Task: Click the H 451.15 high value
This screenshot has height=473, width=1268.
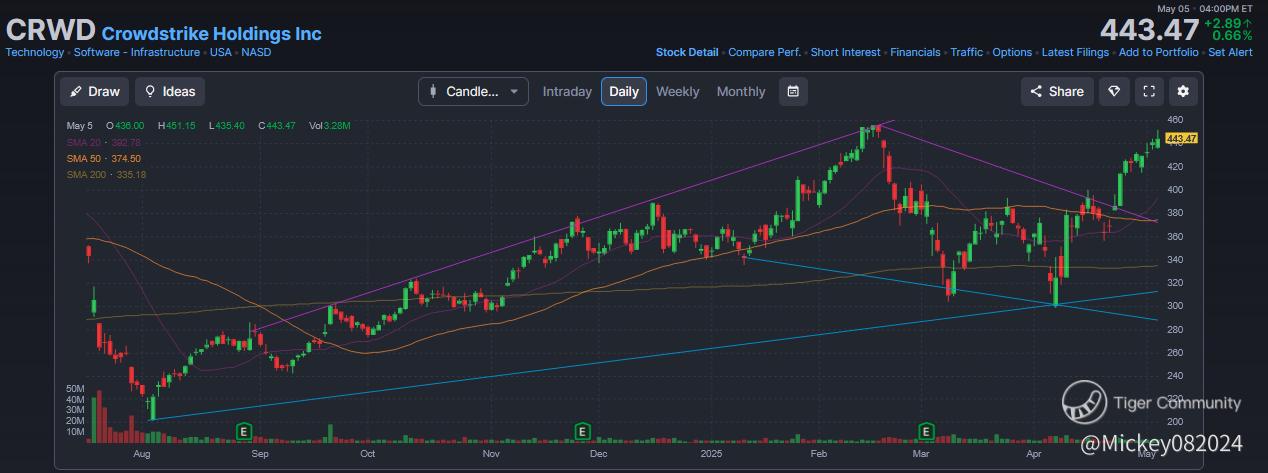Action: point(177,126)
